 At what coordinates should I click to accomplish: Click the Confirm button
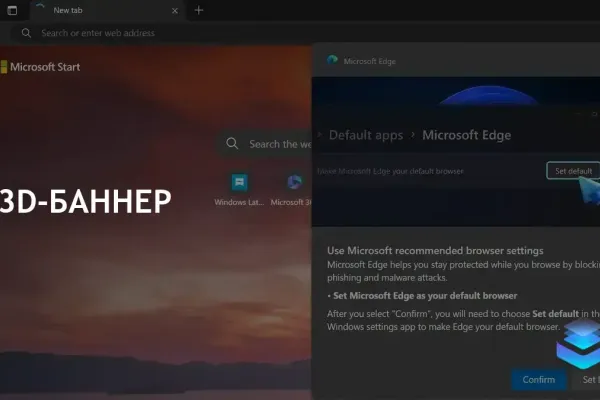tap(538, 380)
